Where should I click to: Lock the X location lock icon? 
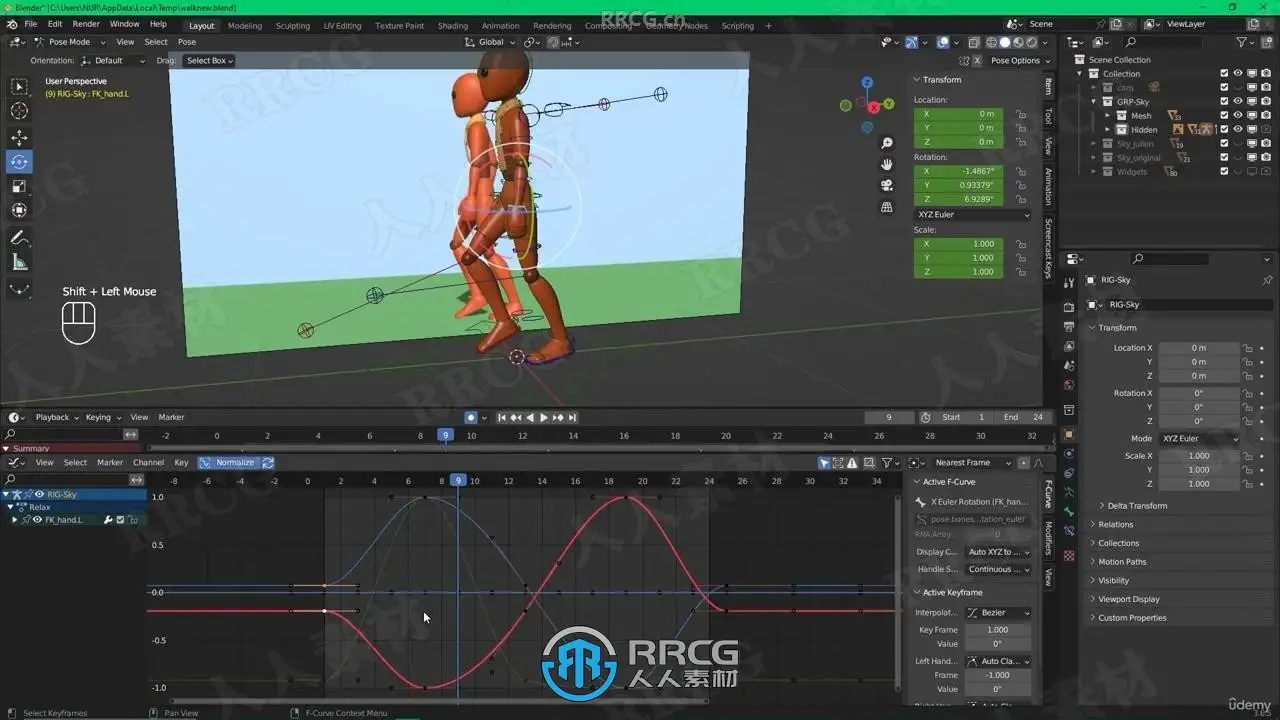tap(1021, 114)
